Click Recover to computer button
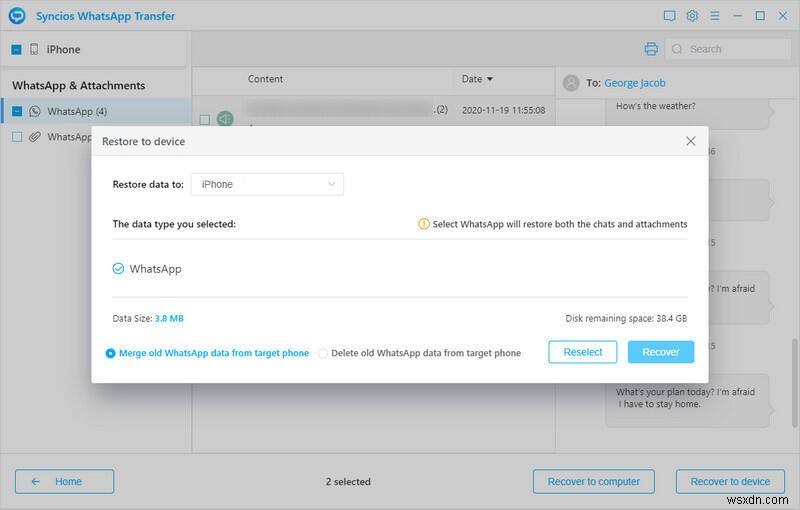800x510 pixels. click(593, 481)
